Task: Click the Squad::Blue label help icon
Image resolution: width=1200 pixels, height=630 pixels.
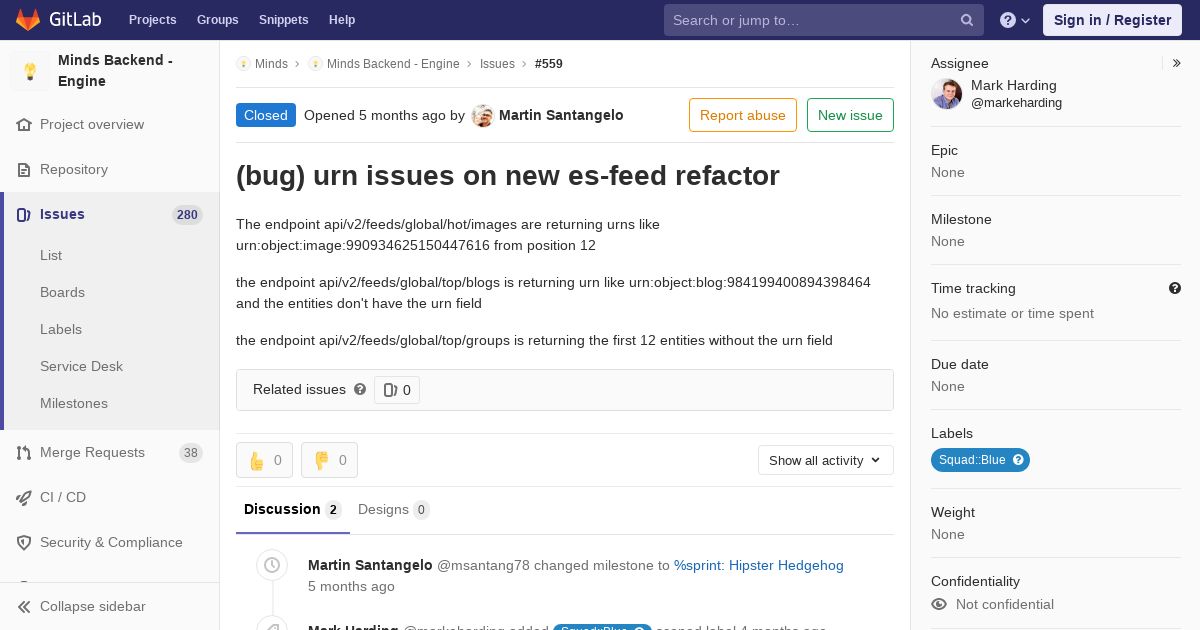Action: [x=1018, y=460]
